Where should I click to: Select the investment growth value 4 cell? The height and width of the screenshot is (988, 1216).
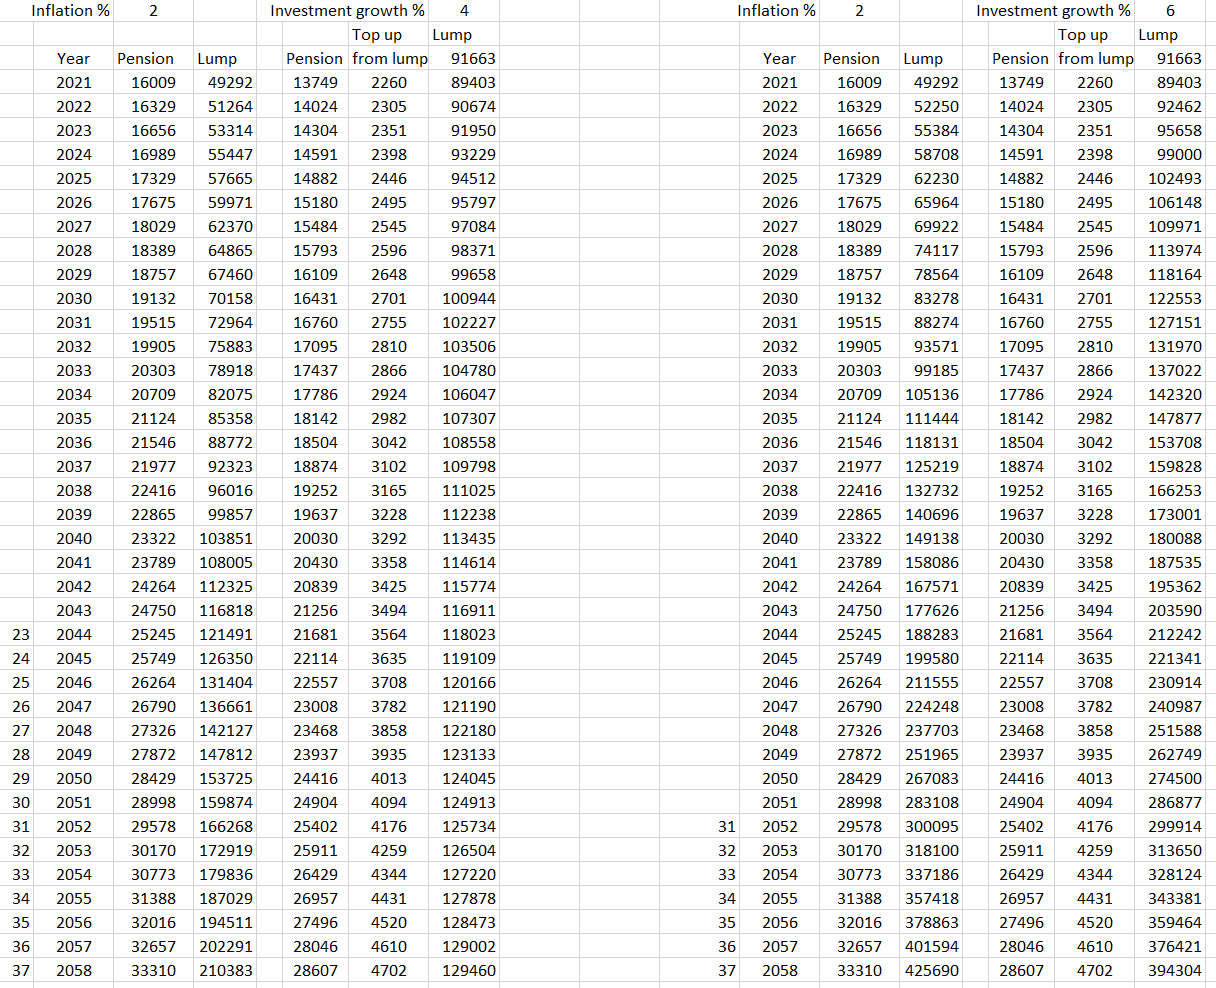tap(464, 11)
